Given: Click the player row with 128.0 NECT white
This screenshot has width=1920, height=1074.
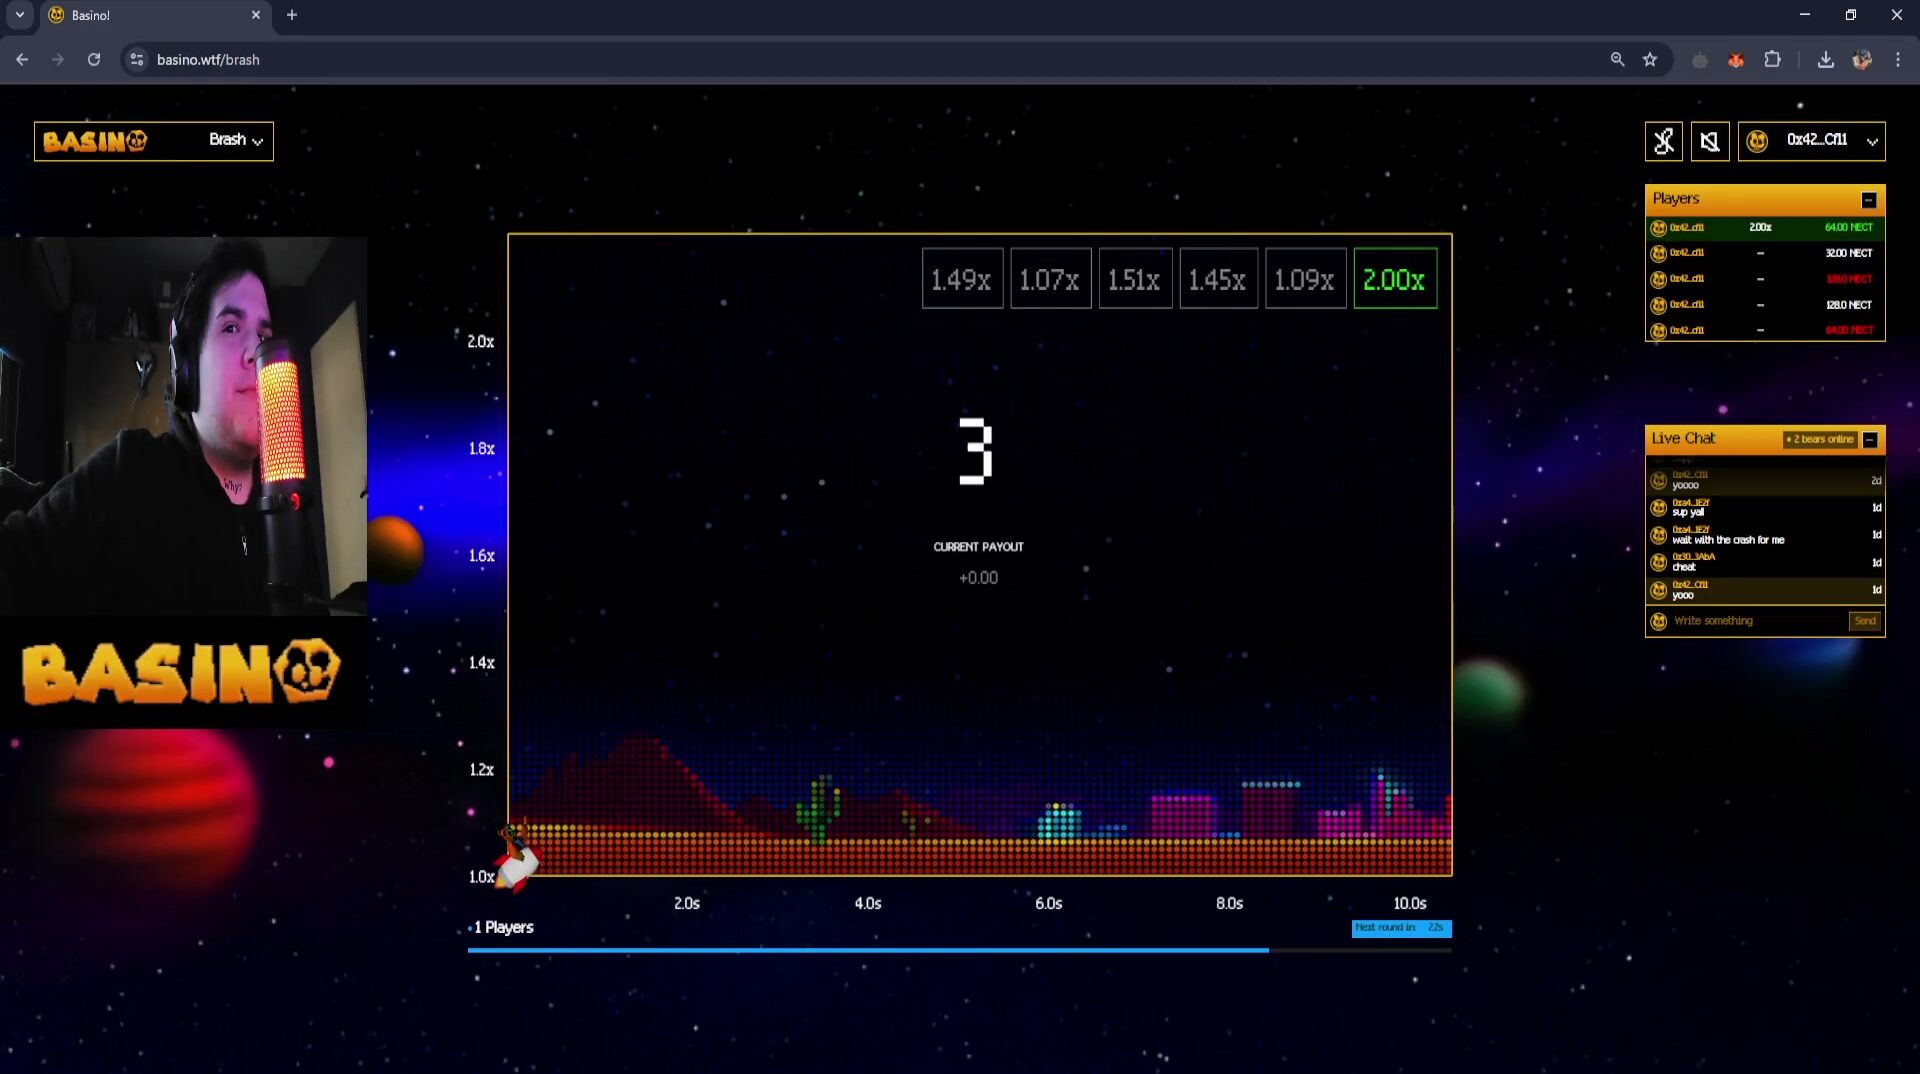Looking at the screenshot, I should 1765,305.
